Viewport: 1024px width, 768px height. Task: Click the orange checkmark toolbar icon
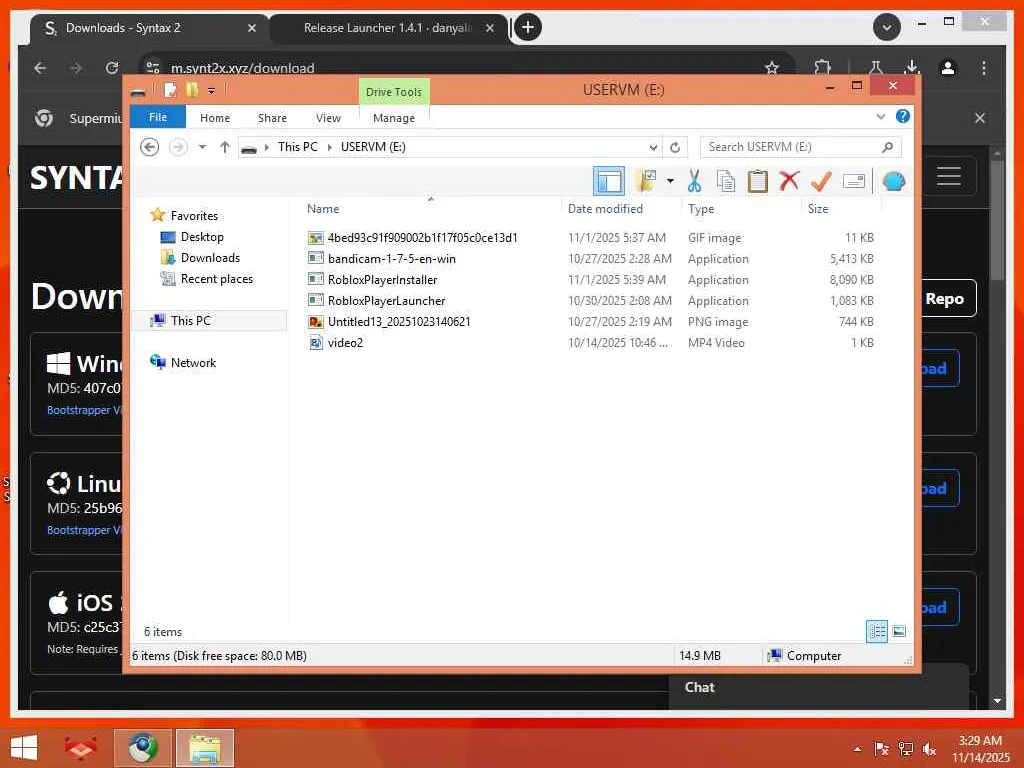[x=821, y=181]
